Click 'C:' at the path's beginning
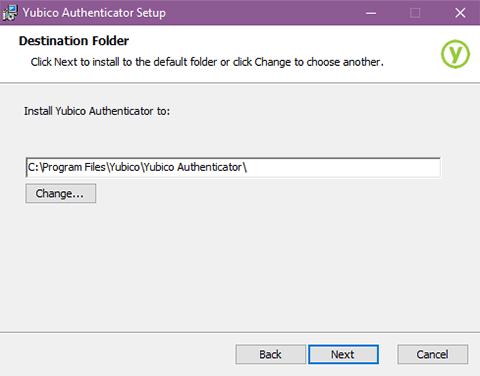 [x=33, y=167]
